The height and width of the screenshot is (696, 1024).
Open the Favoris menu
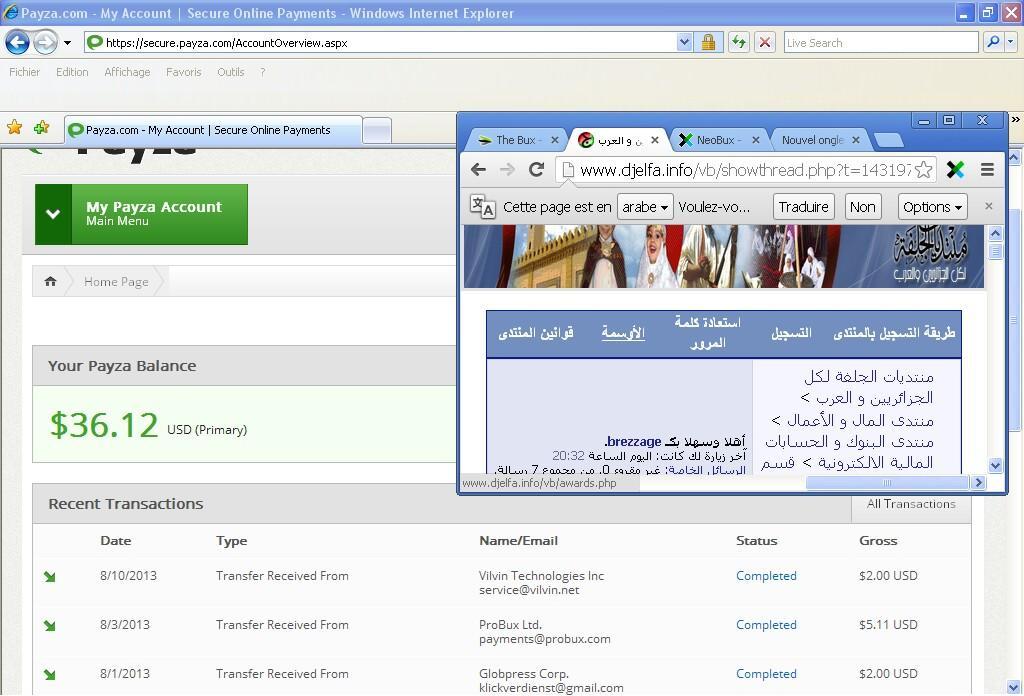pos(184,72)
